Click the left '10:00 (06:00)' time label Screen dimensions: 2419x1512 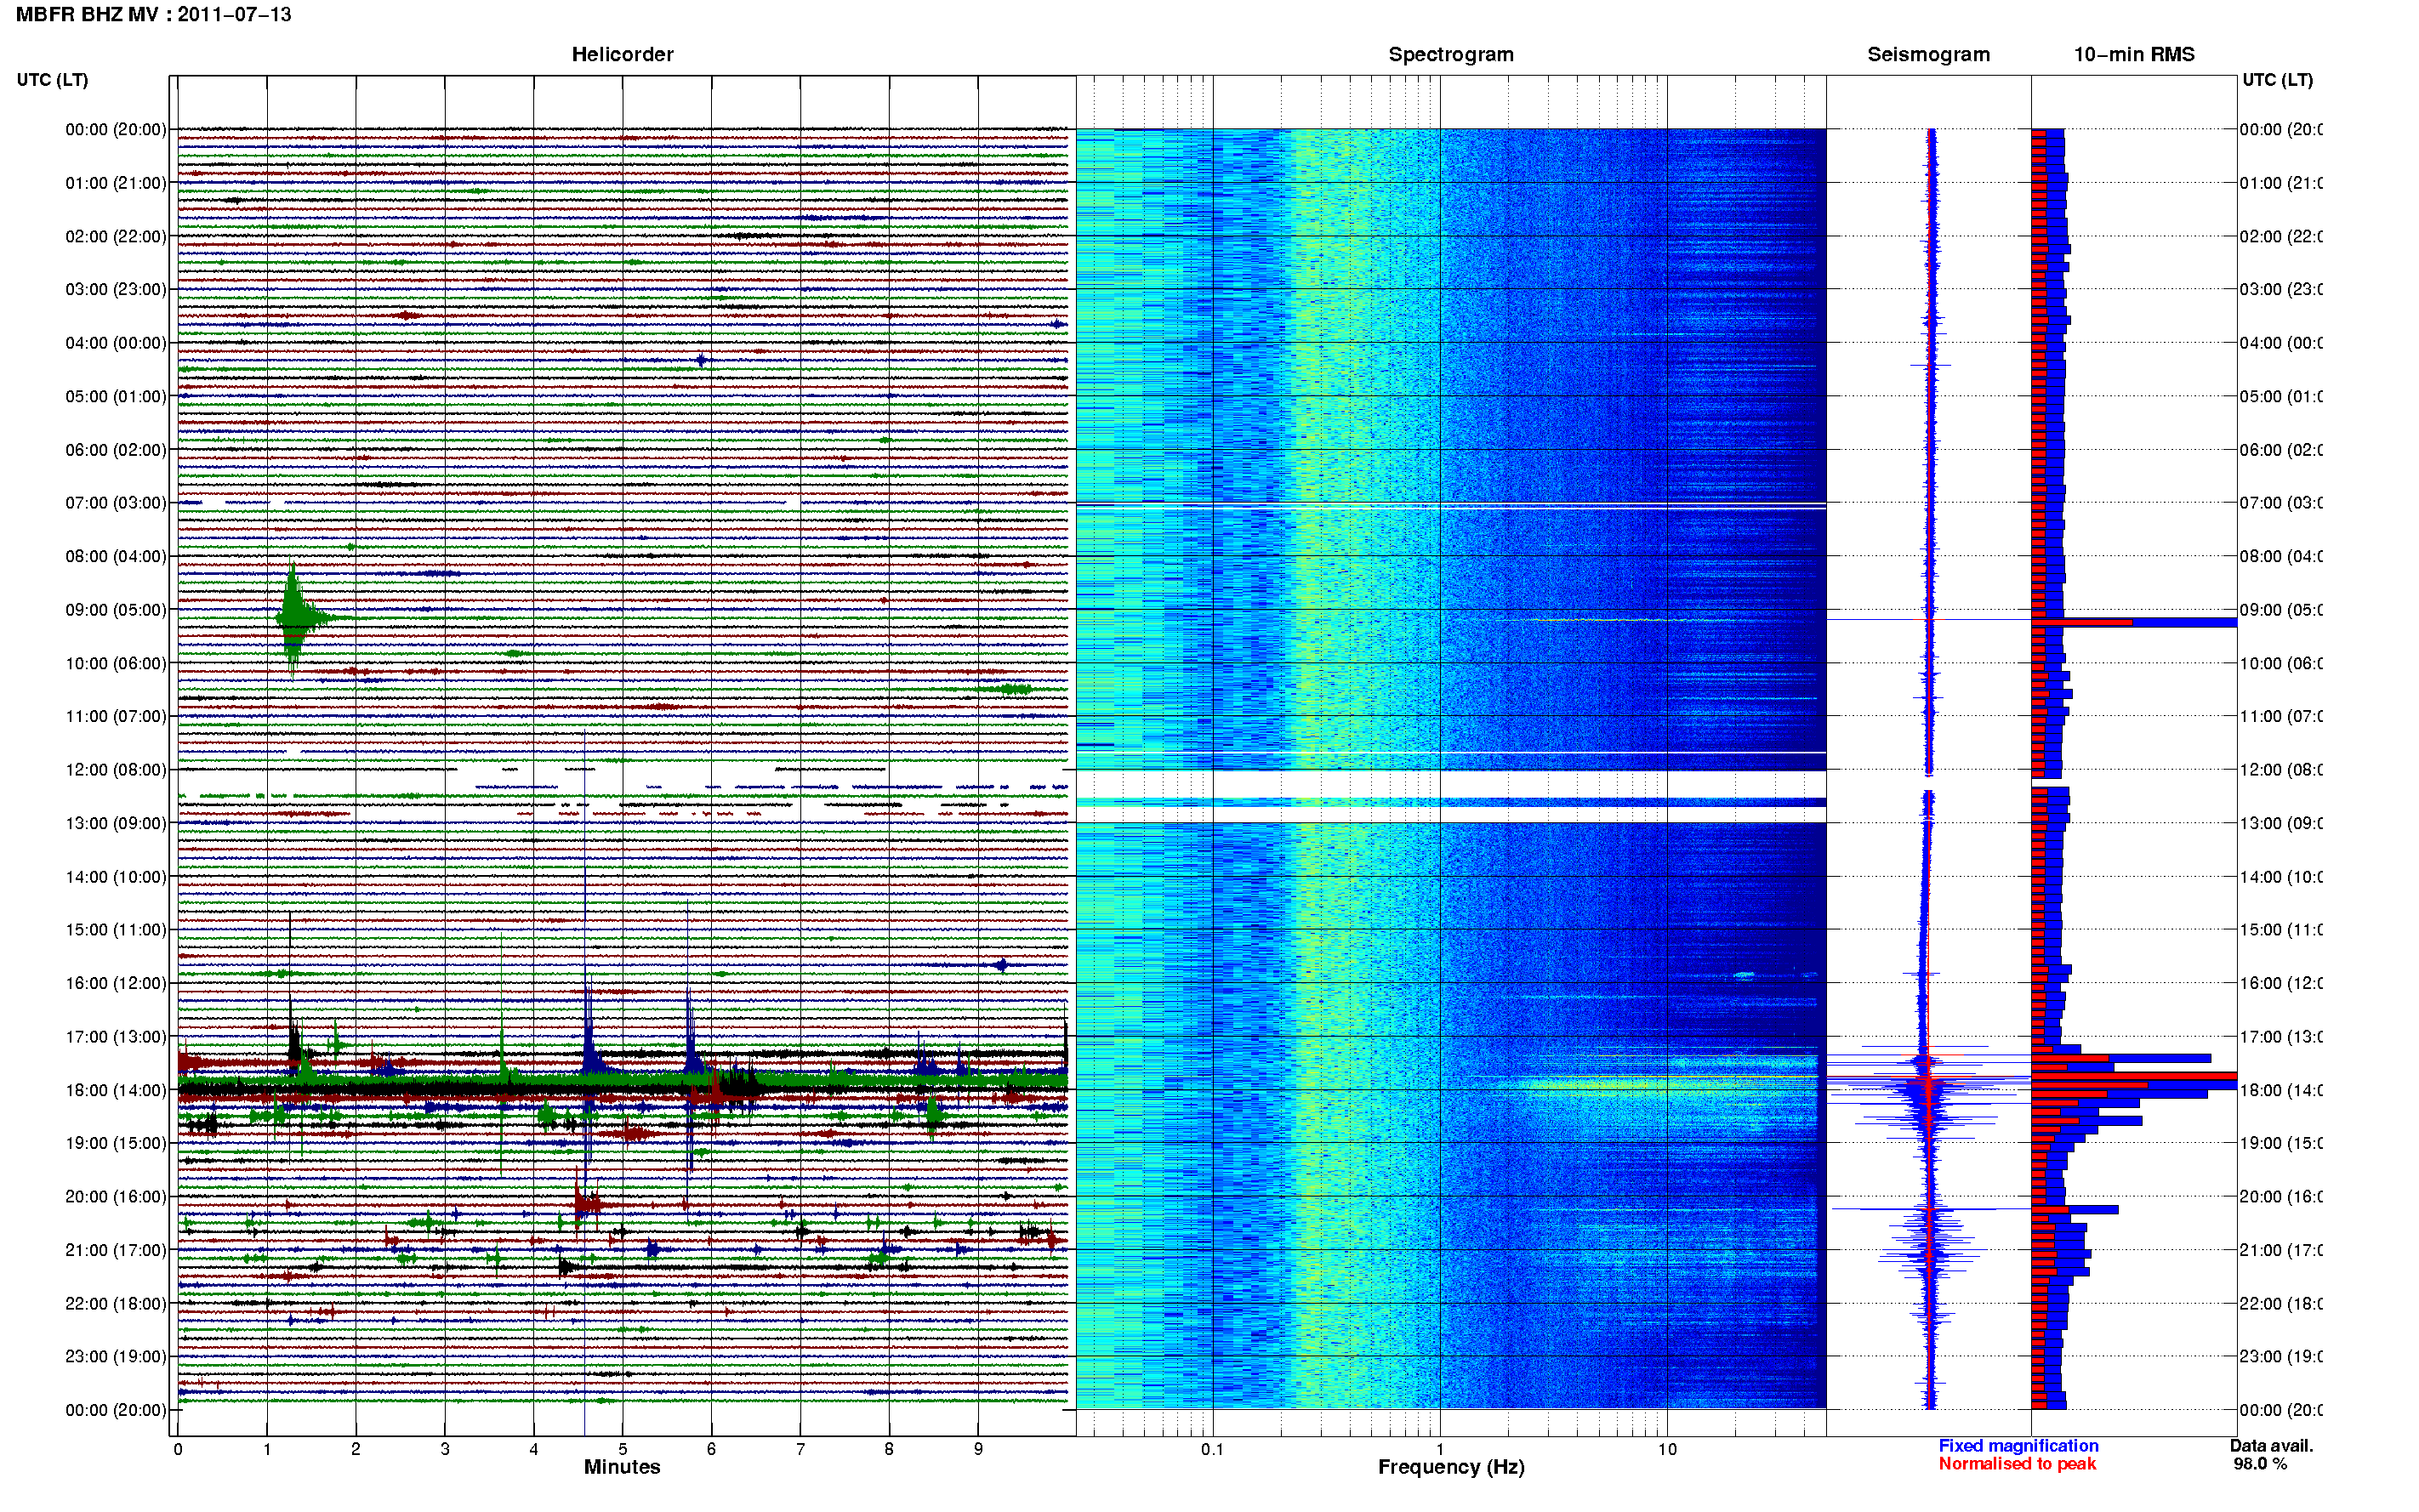[116, 663]
